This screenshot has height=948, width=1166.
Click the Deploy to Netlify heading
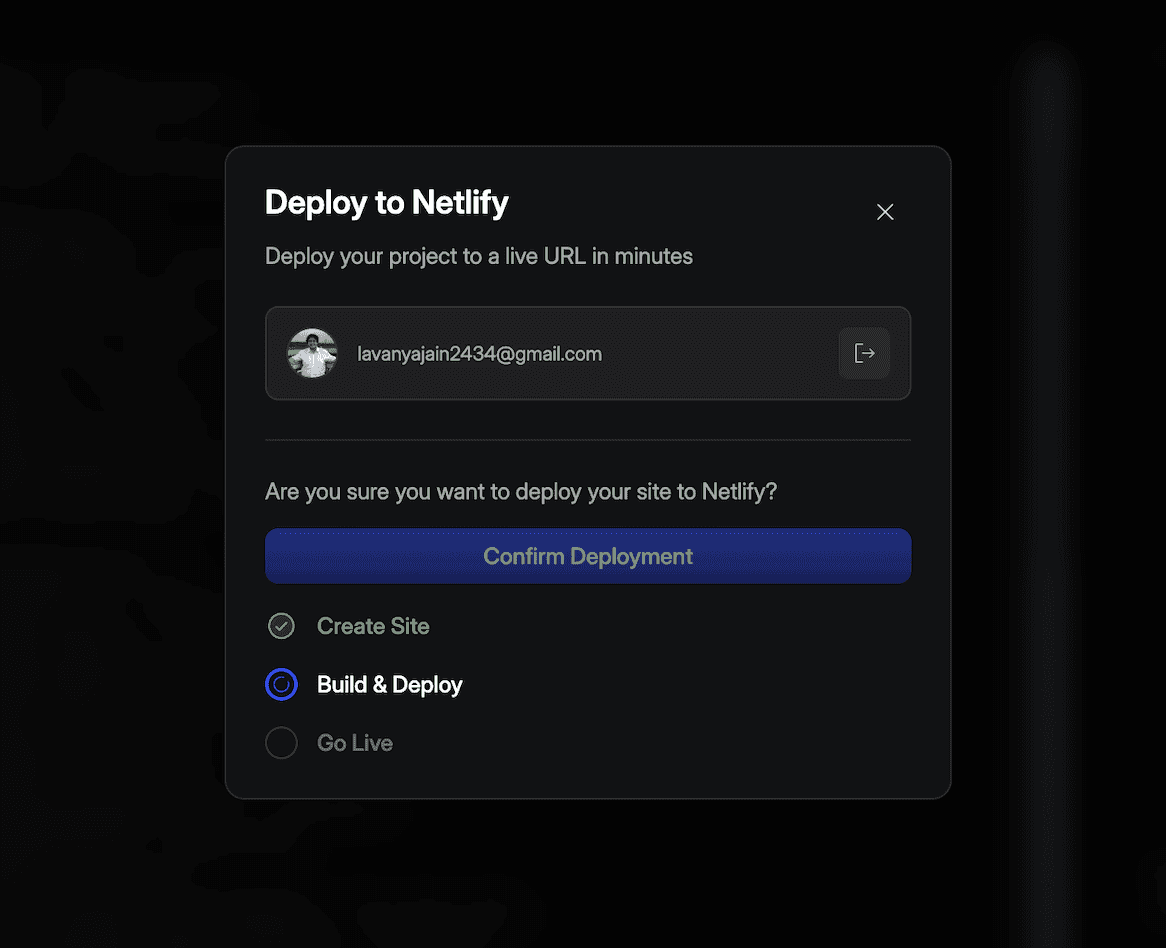[x=387, y=203]
